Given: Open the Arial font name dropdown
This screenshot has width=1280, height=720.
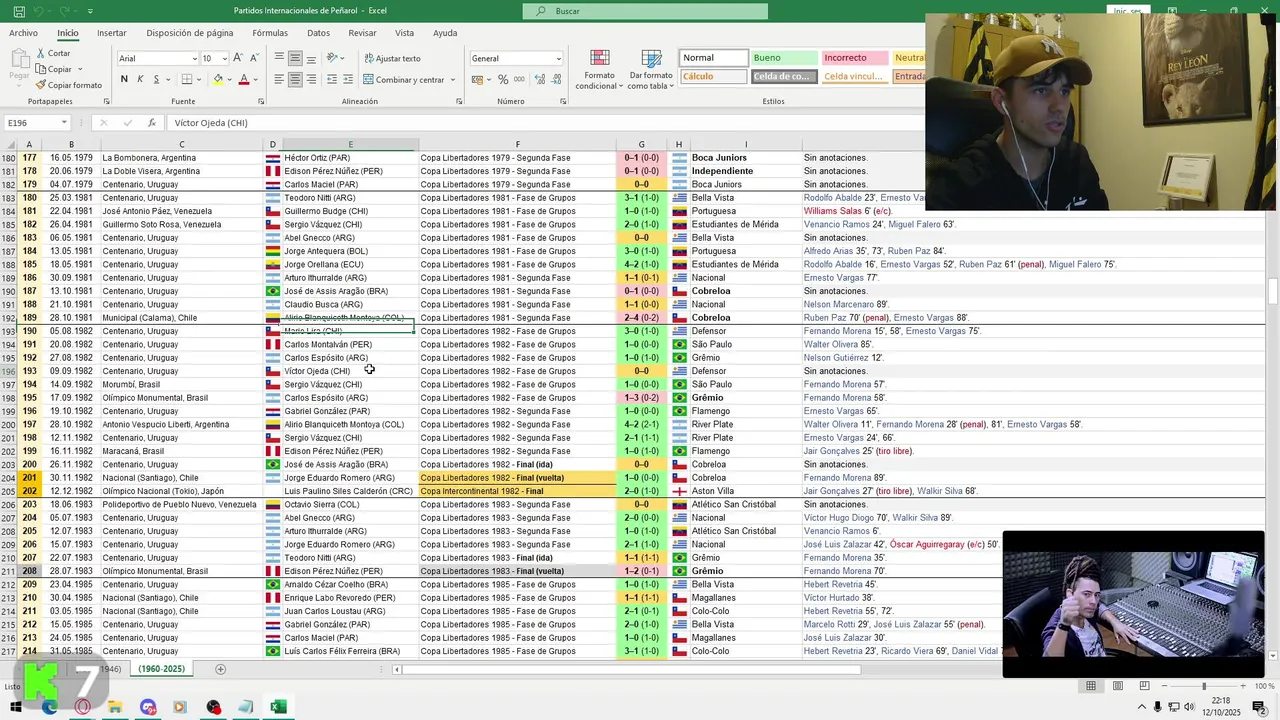Looking at the screenshot, I should [x=194, y=58].
